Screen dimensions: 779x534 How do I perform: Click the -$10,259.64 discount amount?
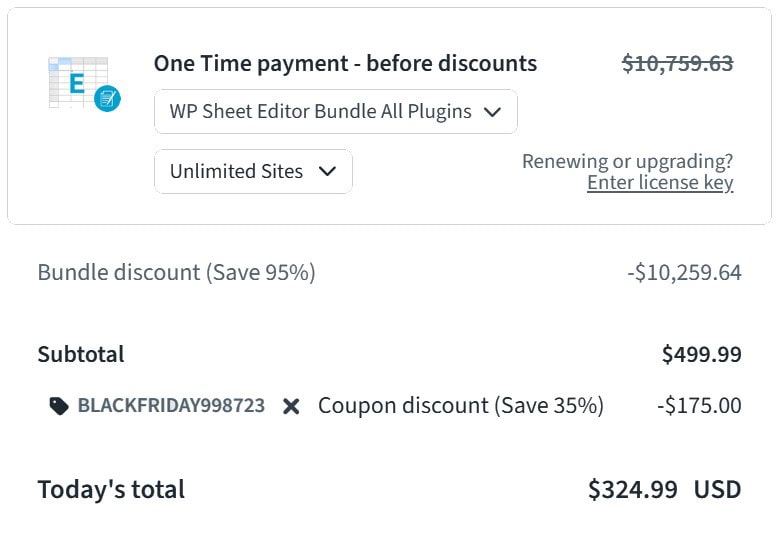(686, 272)
